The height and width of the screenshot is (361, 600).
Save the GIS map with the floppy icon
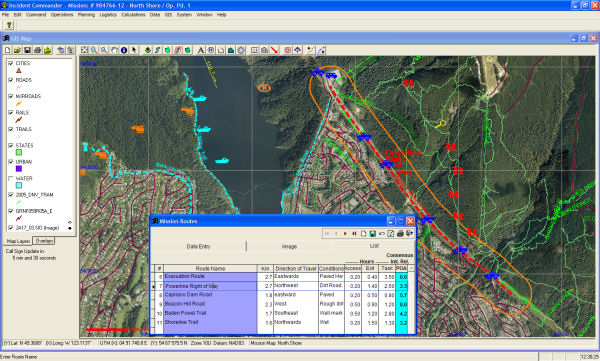click(x=27, y=50)
